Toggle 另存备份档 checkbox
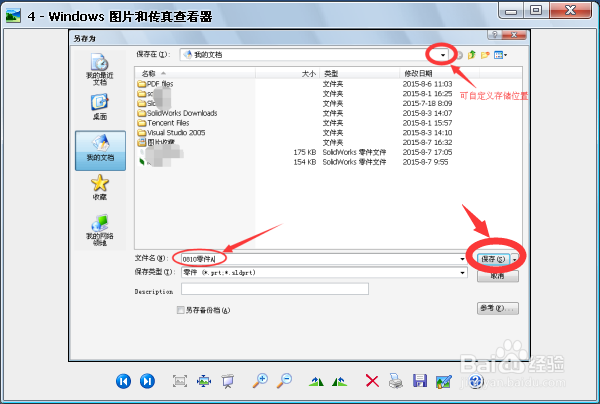The height and width of the screenshot is (404, 600). pos(180,310)
